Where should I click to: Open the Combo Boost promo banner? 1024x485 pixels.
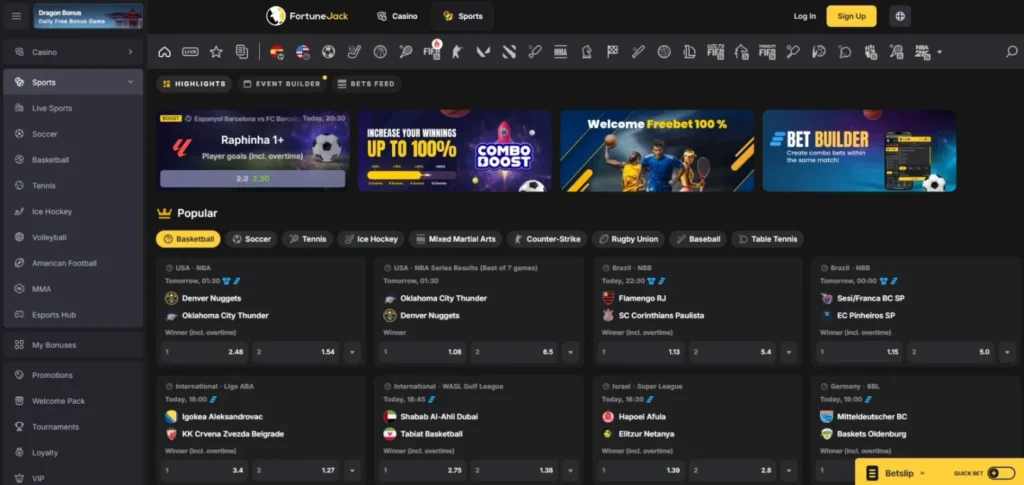[455, 151]
